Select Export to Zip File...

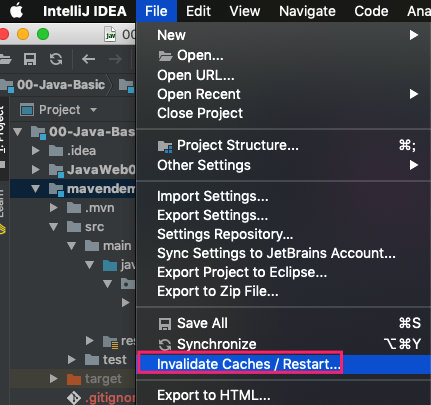click(x=283, y=291)
